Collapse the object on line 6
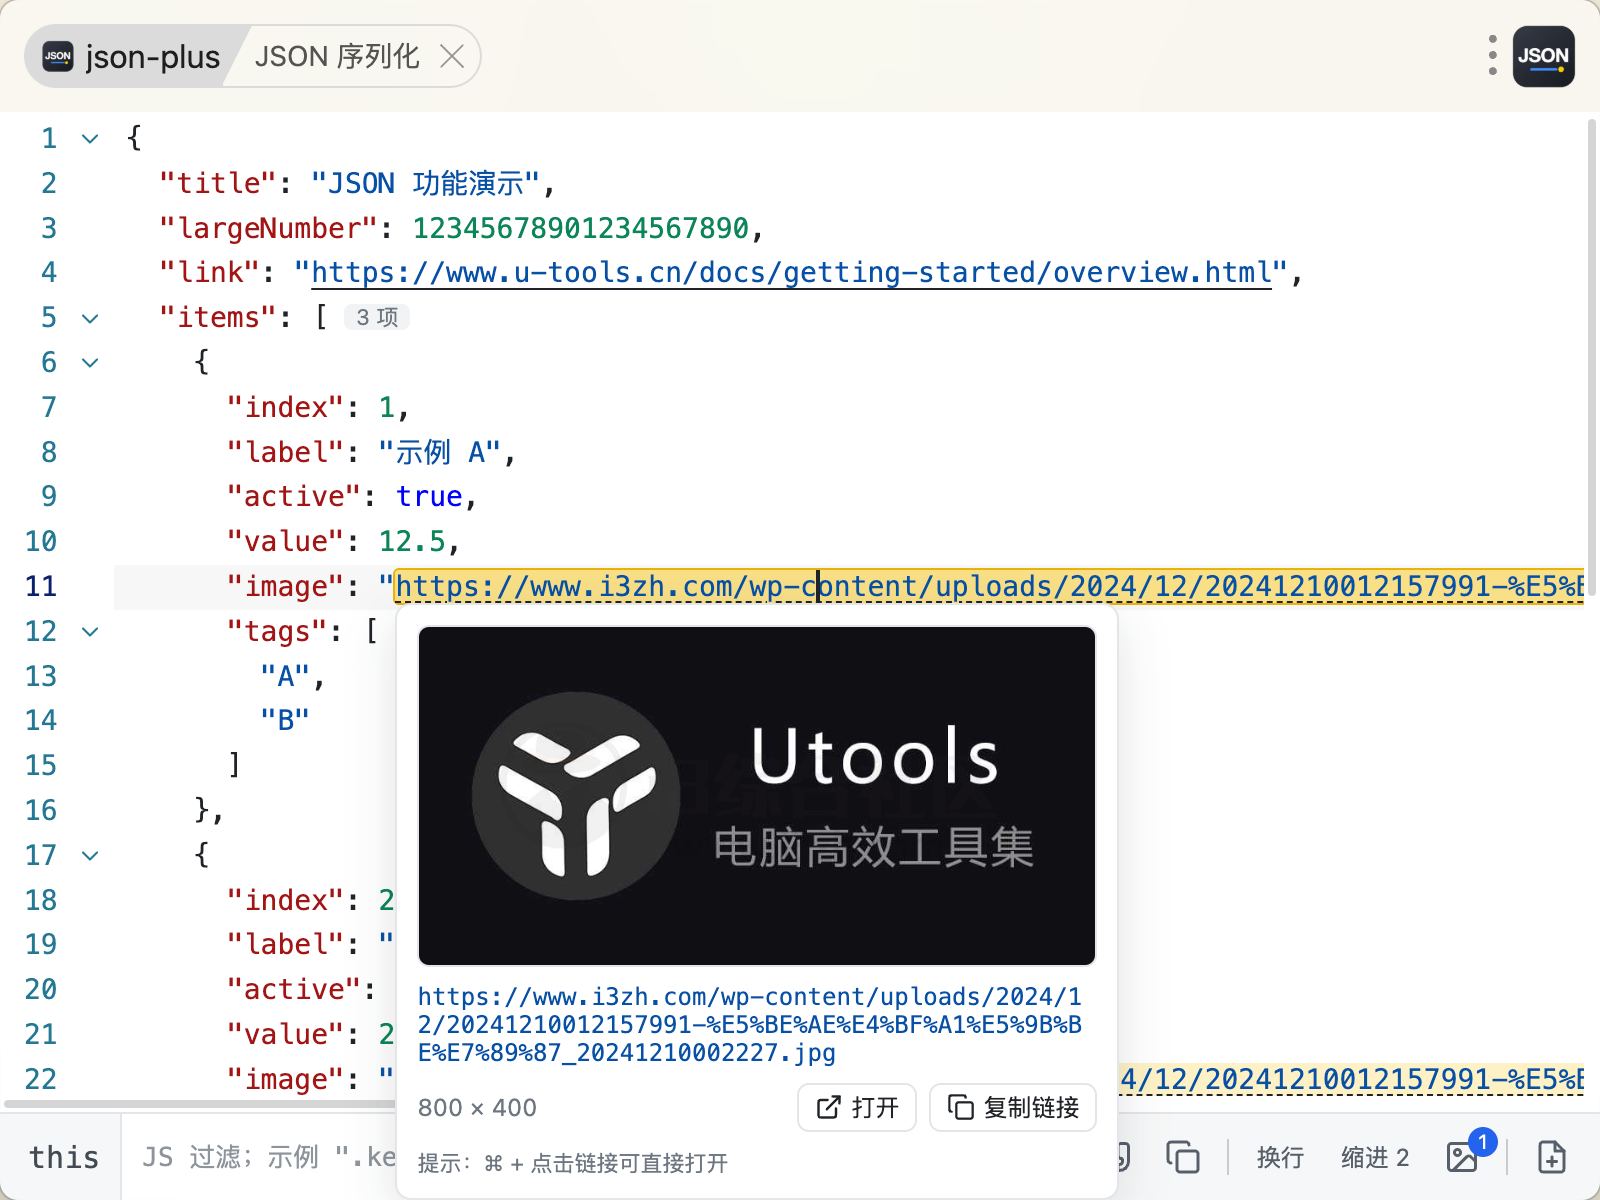1600x1200 pixels. tap(90, 362)
